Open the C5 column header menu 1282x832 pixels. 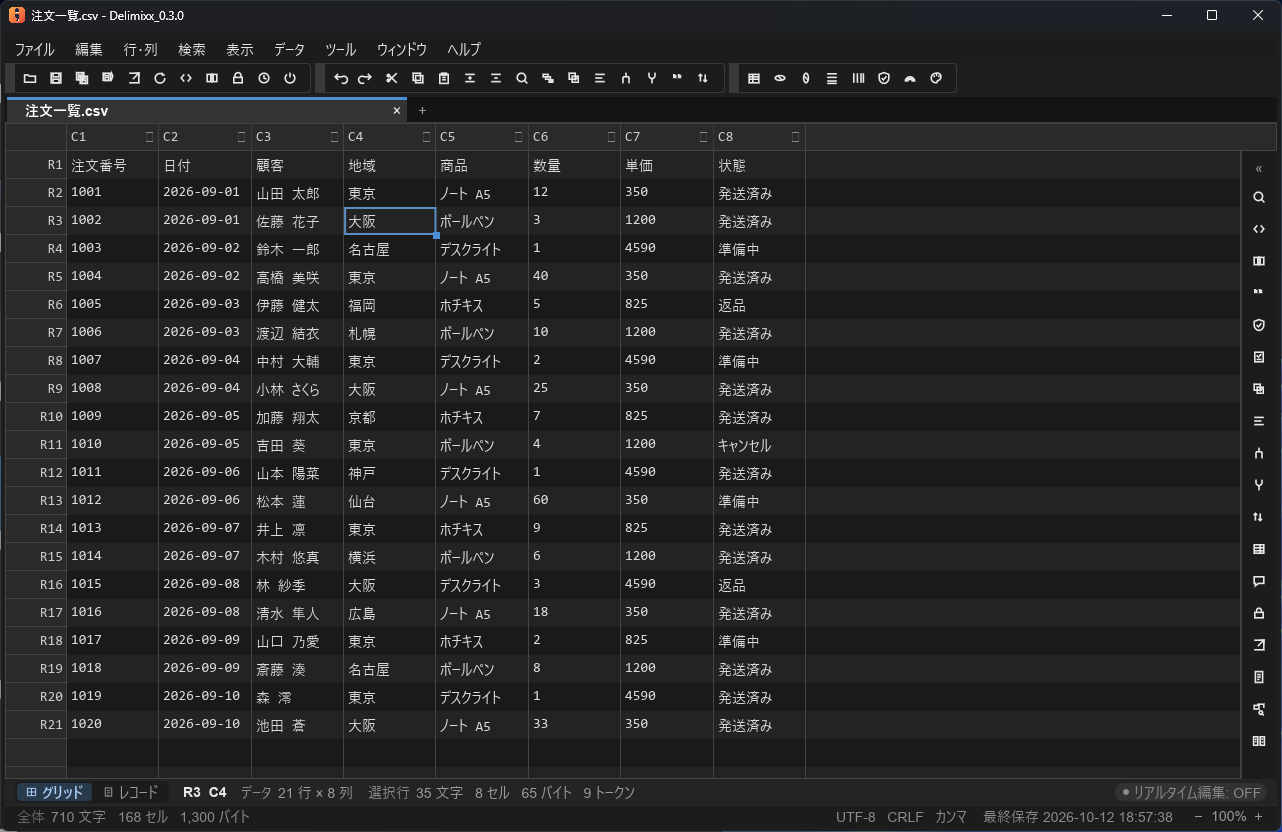point(519,137)
